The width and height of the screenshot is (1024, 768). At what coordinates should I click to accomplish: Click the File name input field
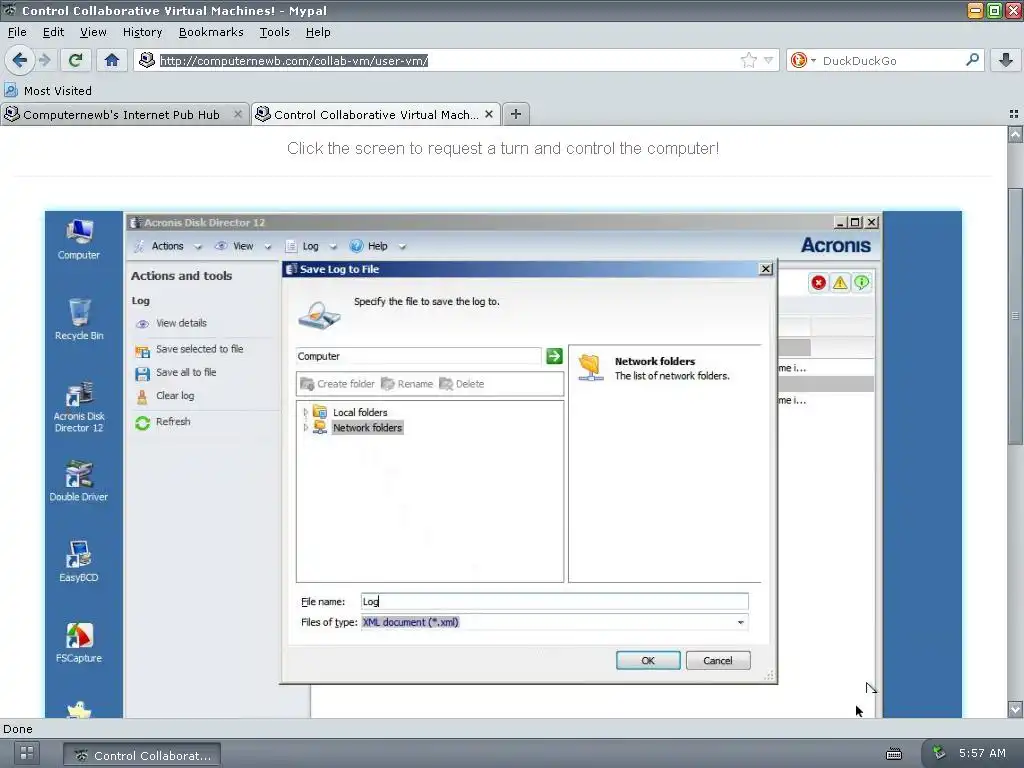[554, 601]
